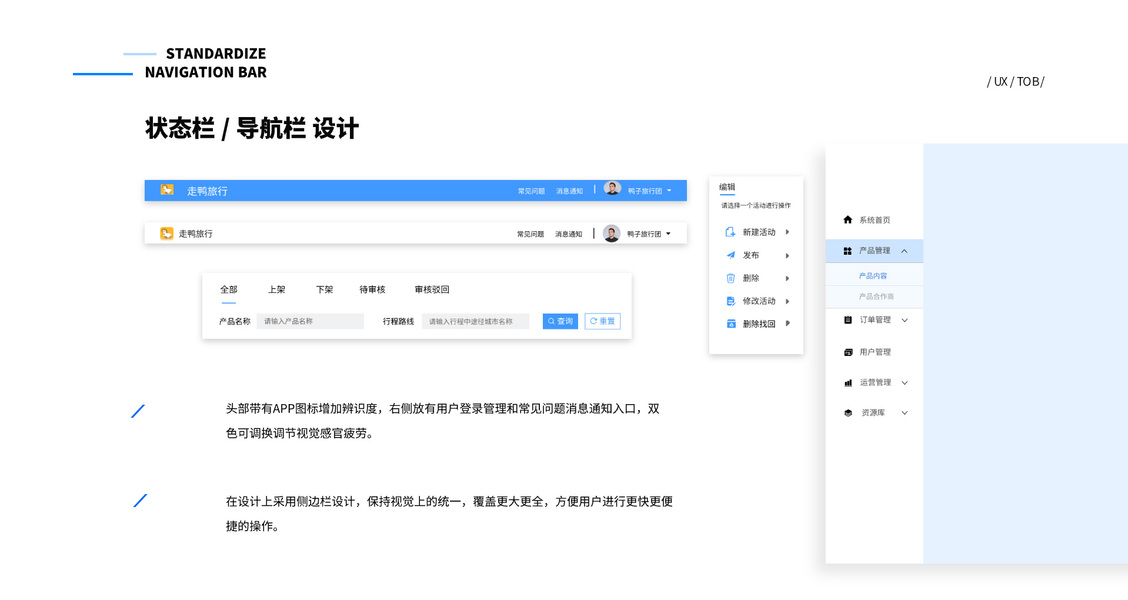Open user avatar in the blue navigation bar
Viewport: 1128px width, 600px height.
[612, 189]
